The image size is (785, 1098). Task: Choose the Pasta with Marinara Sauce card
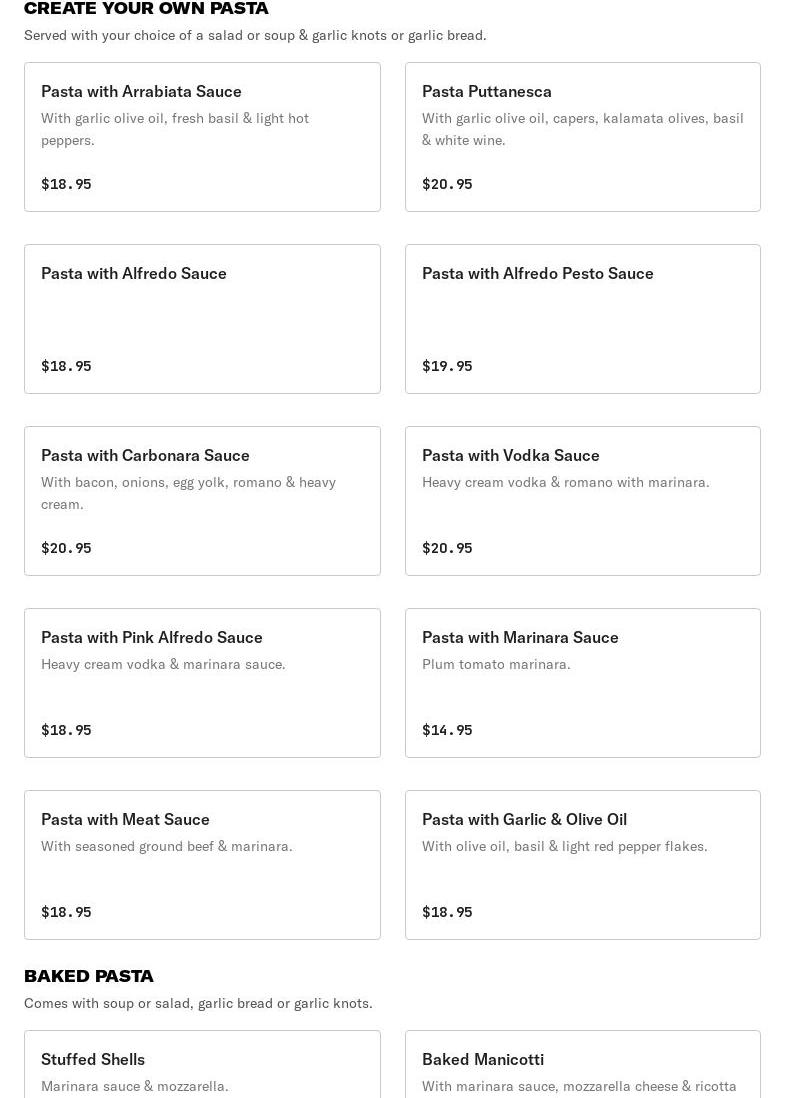tap(583, 683)
